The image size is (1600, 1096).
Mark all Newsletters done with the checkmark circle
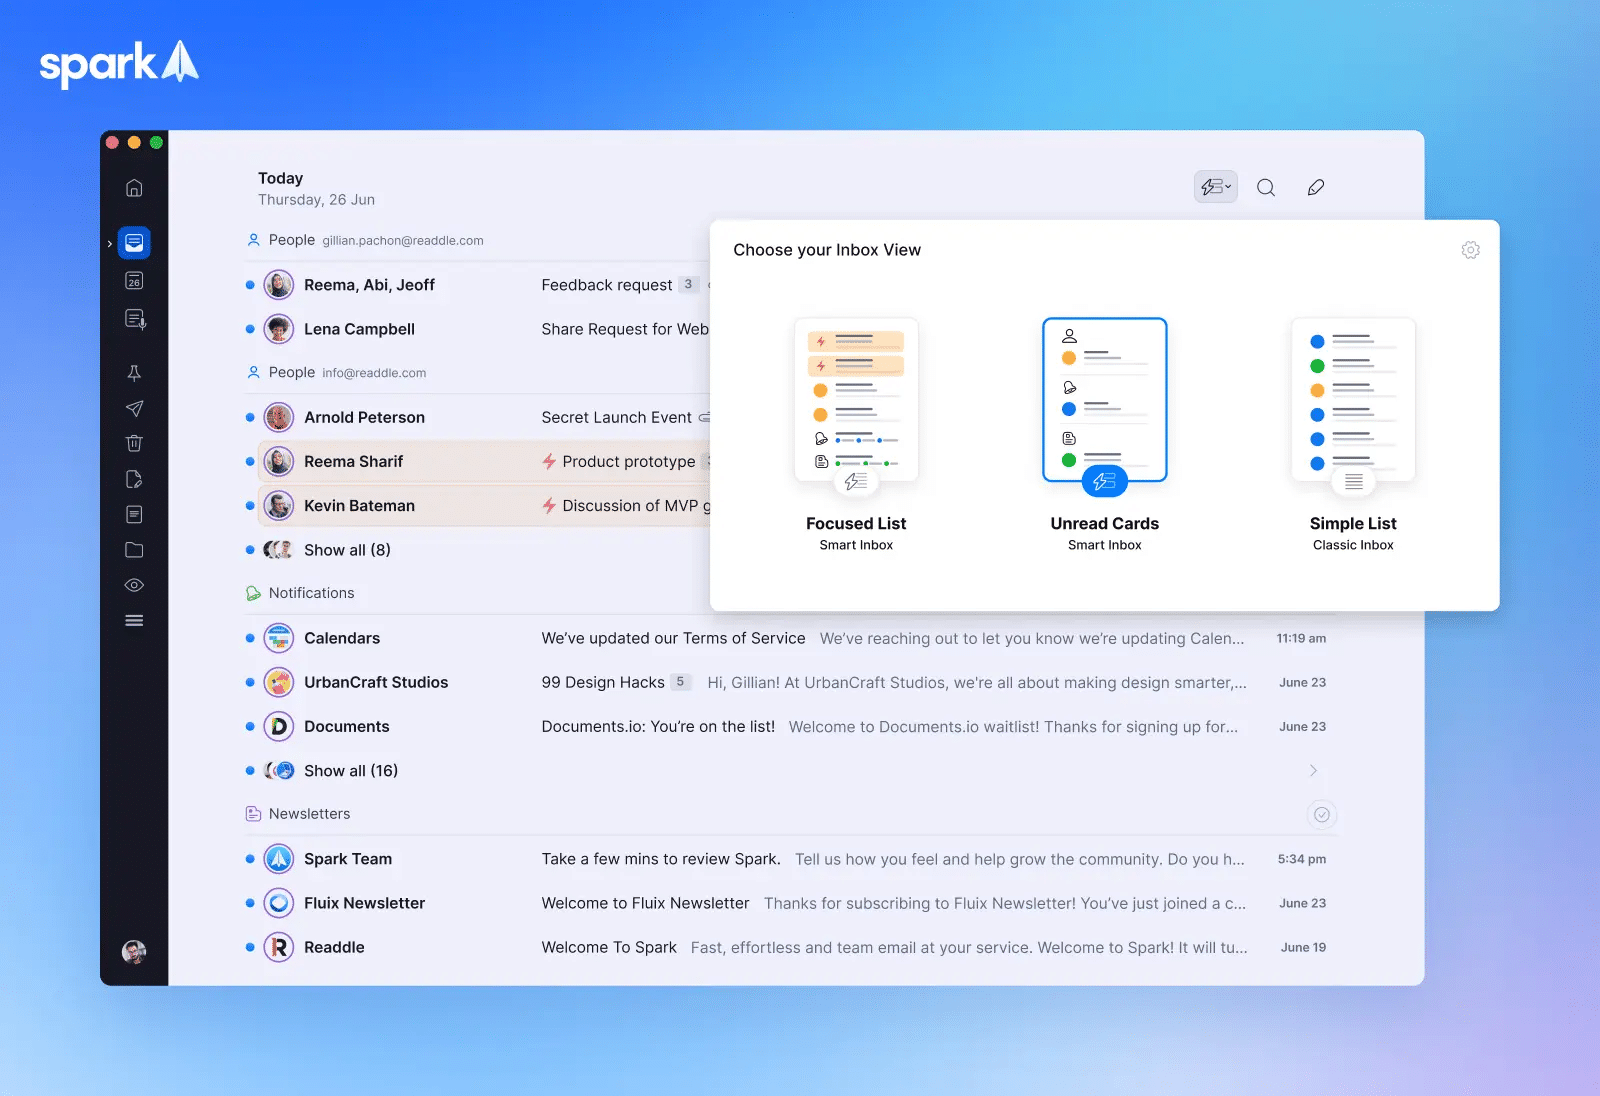[1322, 814]
